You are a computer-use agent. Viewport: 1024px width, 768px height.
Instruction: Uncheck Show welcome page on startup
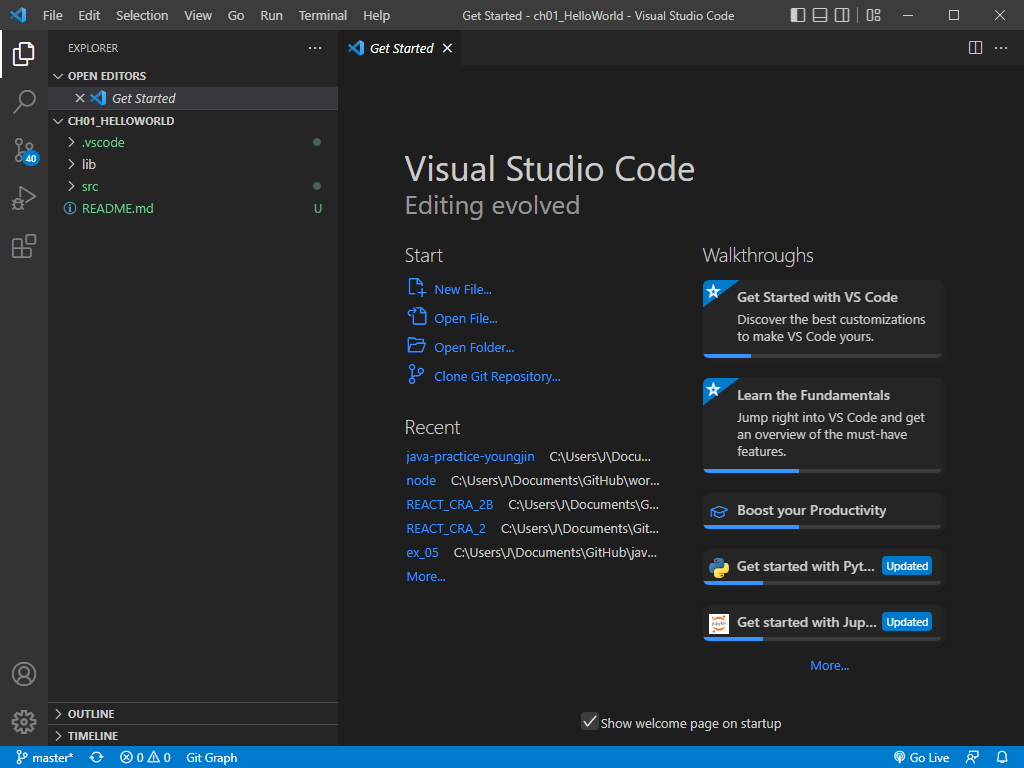click(x=590, y=722)
